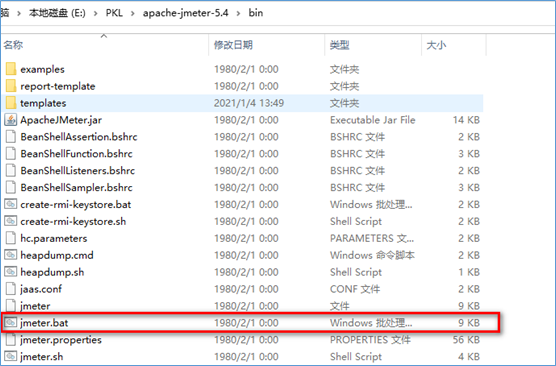The width and height of the screenshot is (556, 366).
Task: Click the CONF 文件 type cell
Action: click(355, 289)
